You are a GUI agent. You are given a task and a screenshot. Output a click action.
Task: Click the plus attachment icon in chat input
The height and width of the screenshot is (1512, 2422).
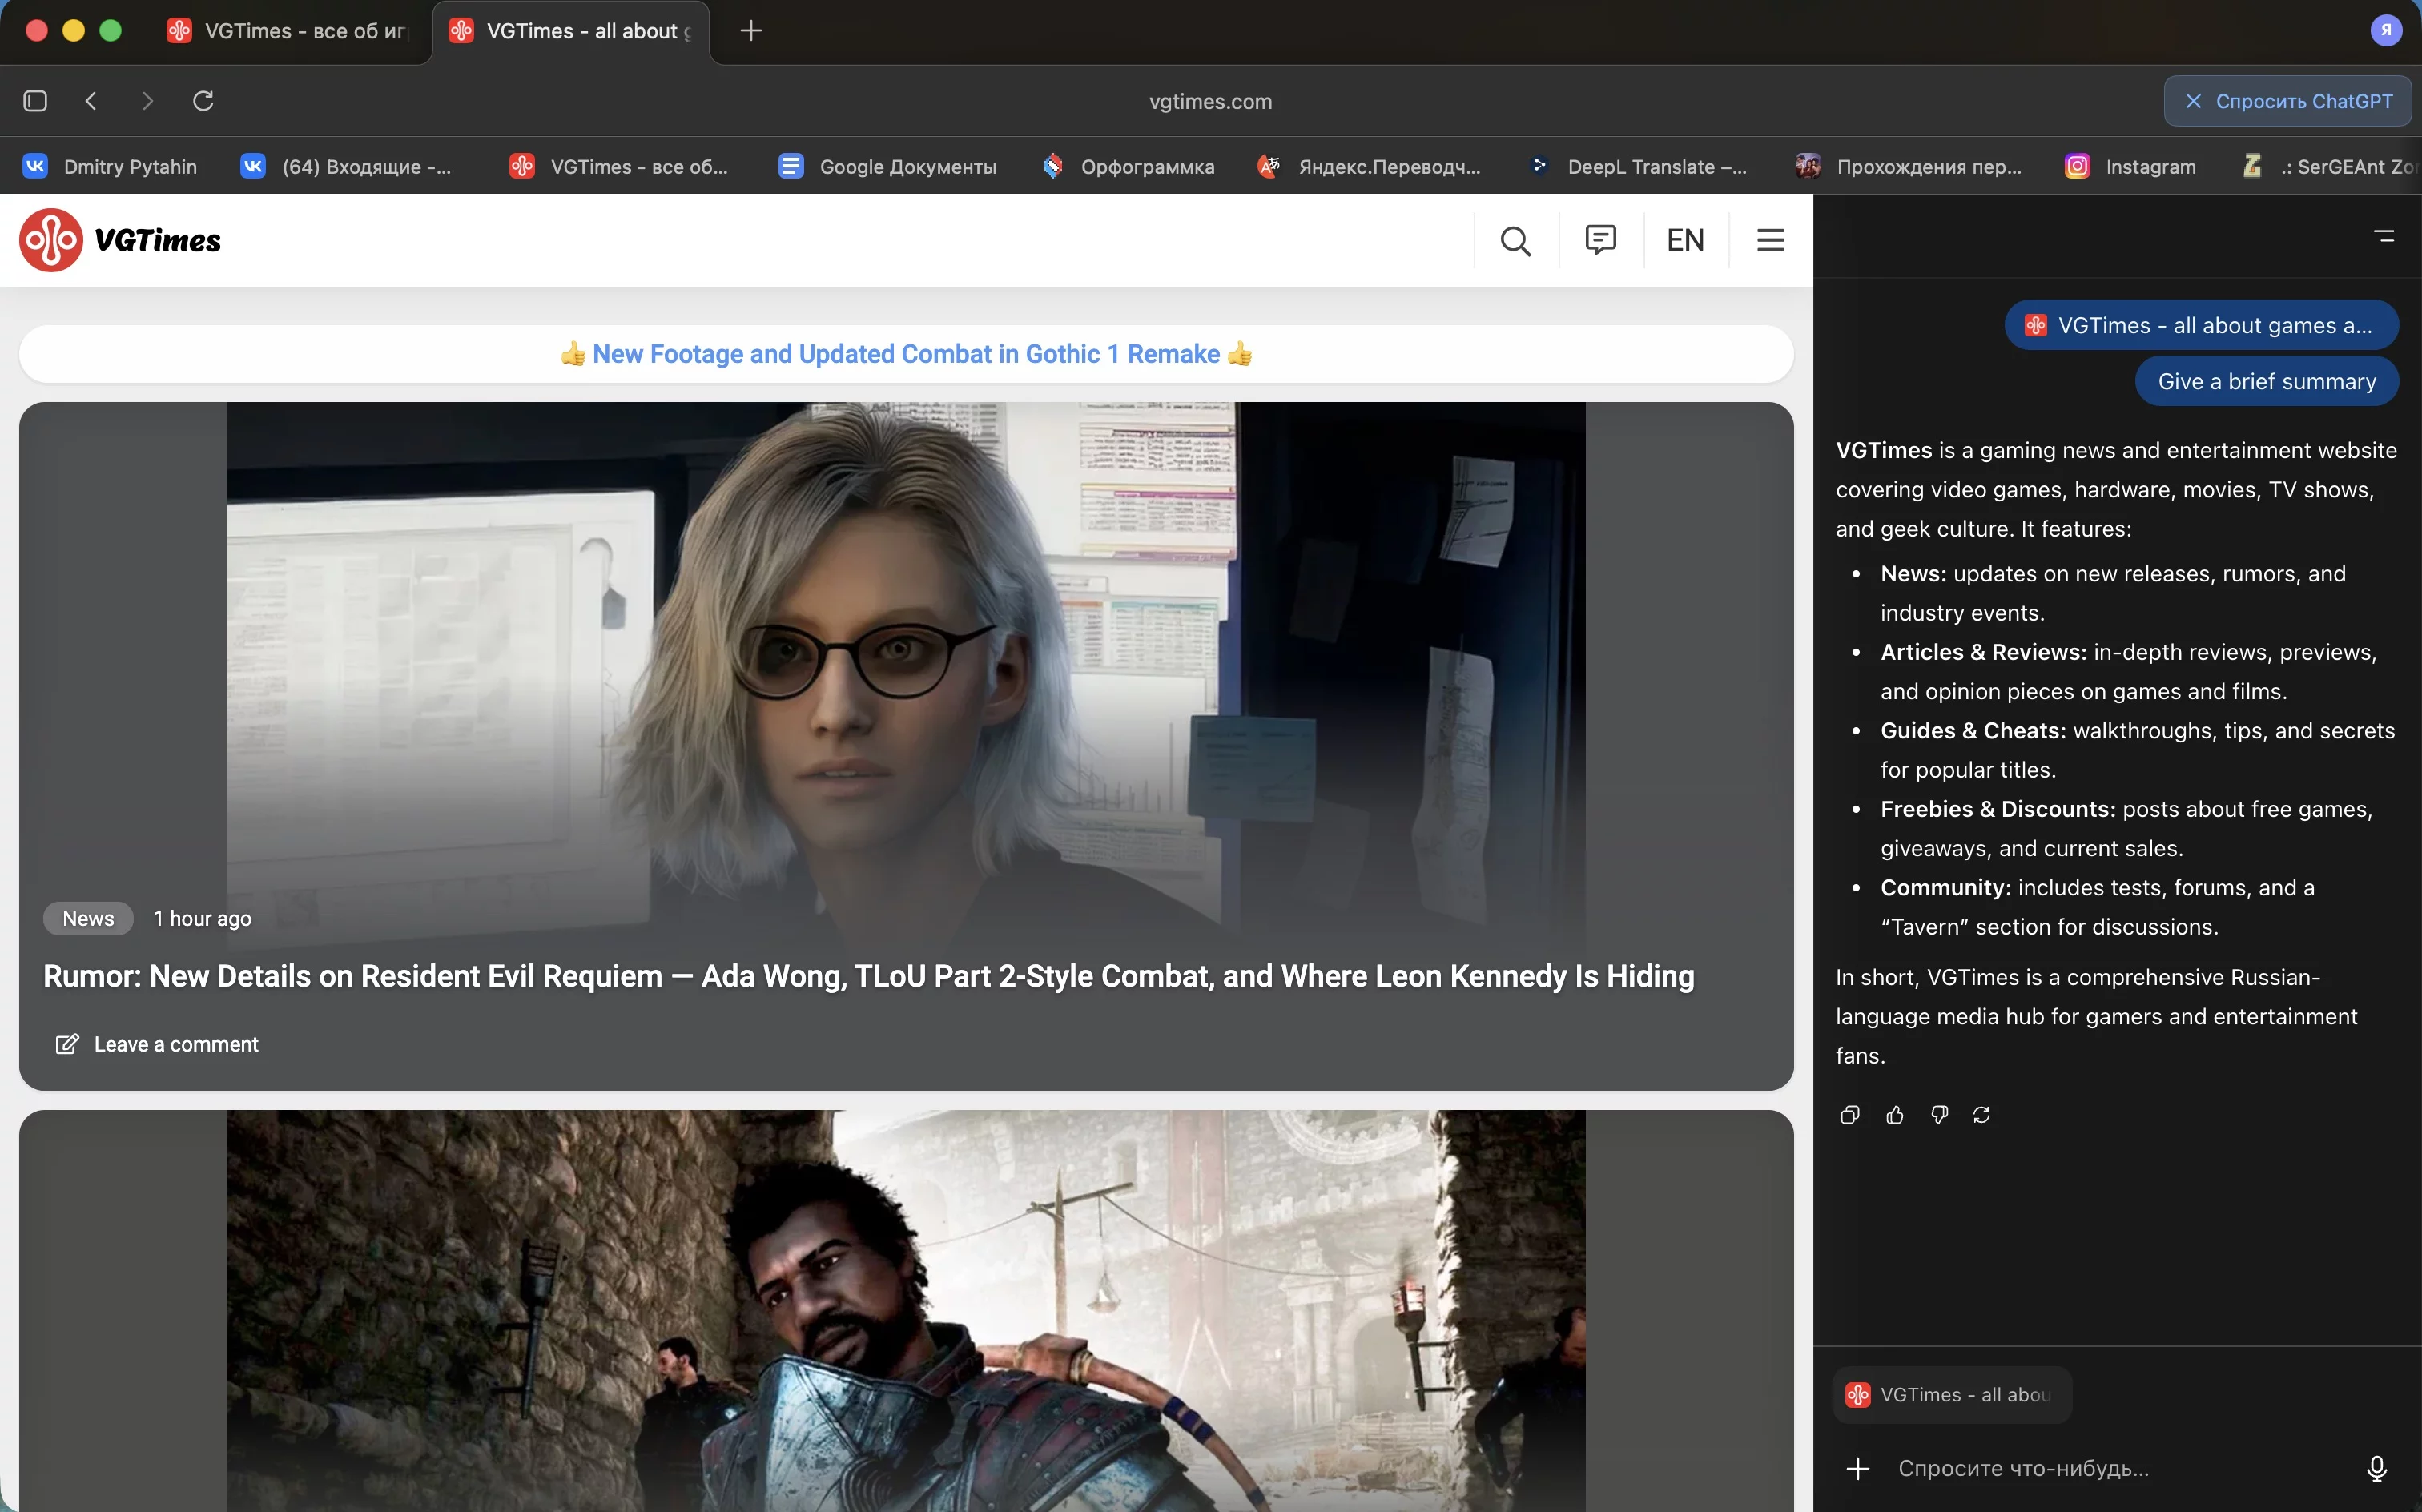tap(1857, 1468)
